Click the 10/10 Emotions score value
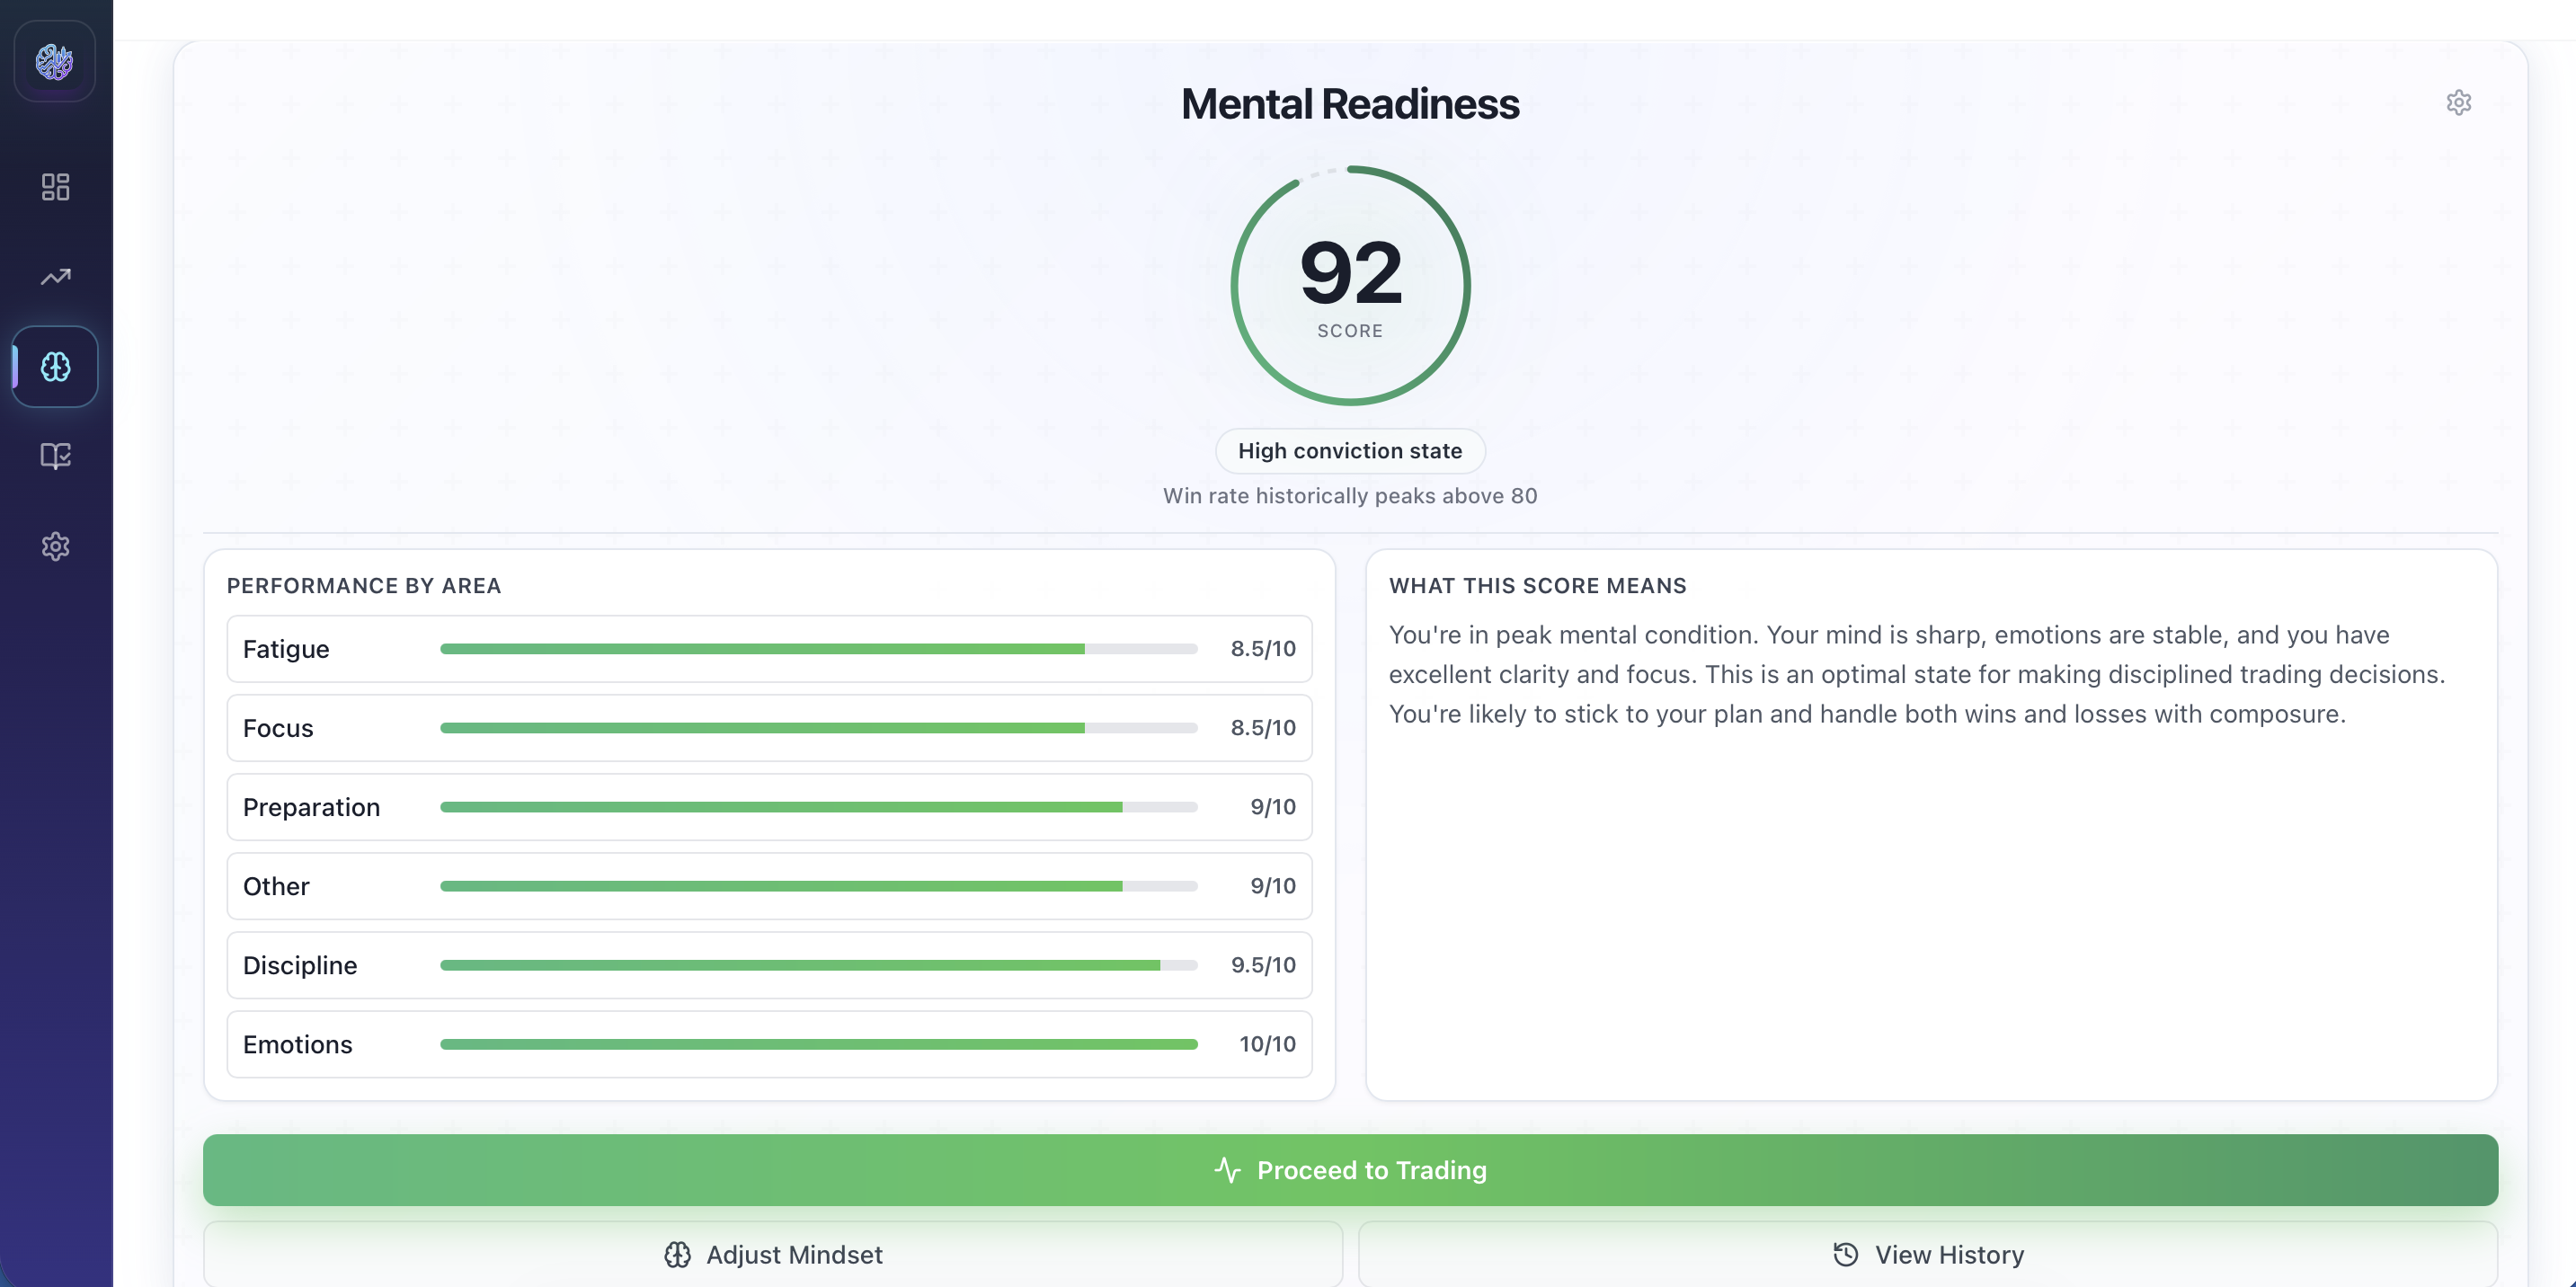The height and width of the screenshot is (1287, 2576). click(x=1267, y=1044)
